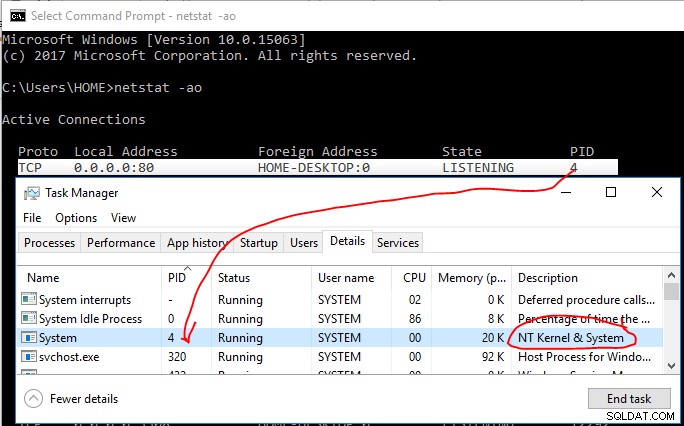Click the netstat -ao command line text
This screenshot has height=426, width=684.
[157, 87]
